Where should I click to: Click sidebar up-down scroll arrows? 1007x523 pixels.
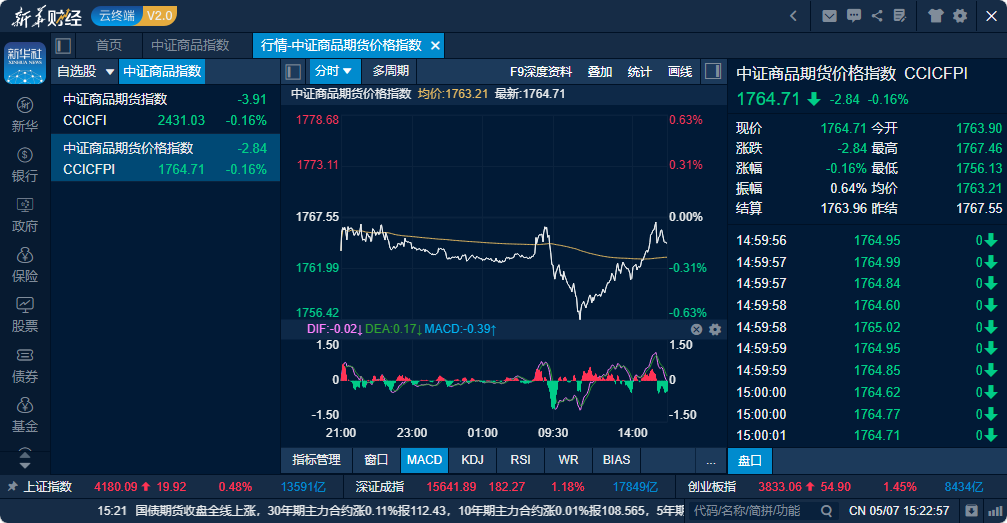24,458
